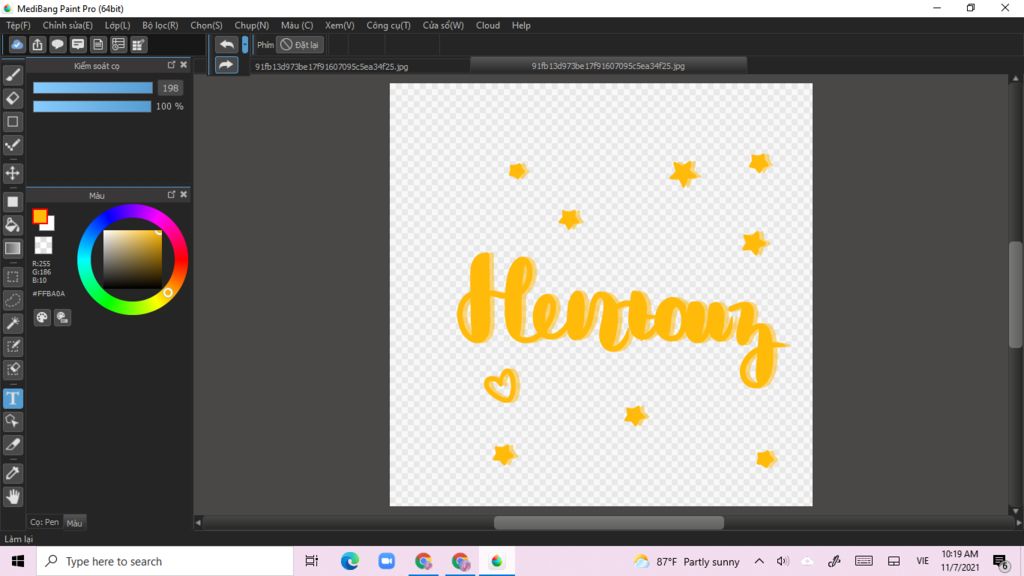1024x576 pixels.
Task: Redo the action with the right arrow
Action: coord(227,65)
